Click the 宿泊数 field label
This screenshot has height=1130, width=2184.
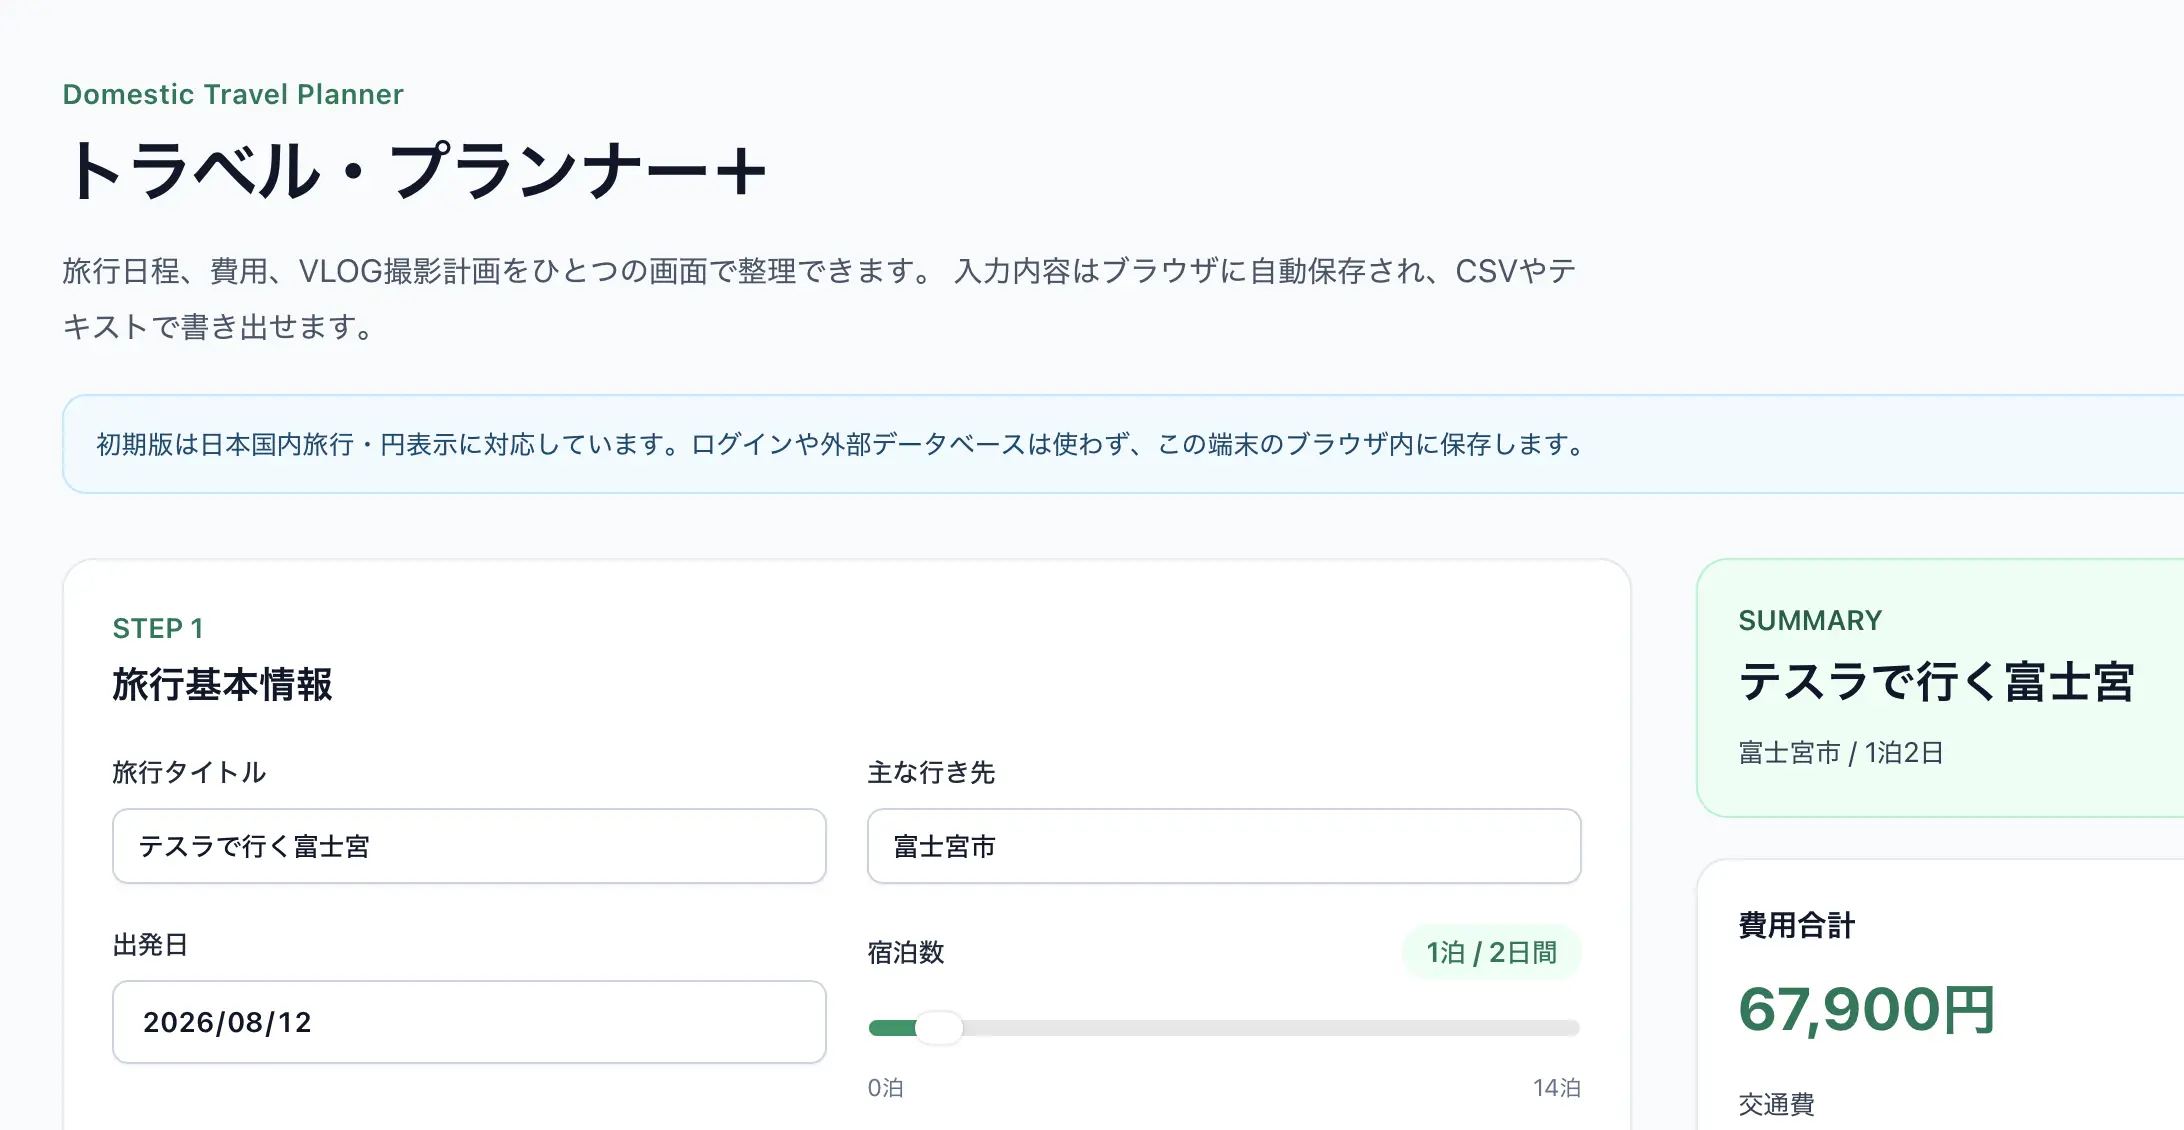(x=906, y=953)
